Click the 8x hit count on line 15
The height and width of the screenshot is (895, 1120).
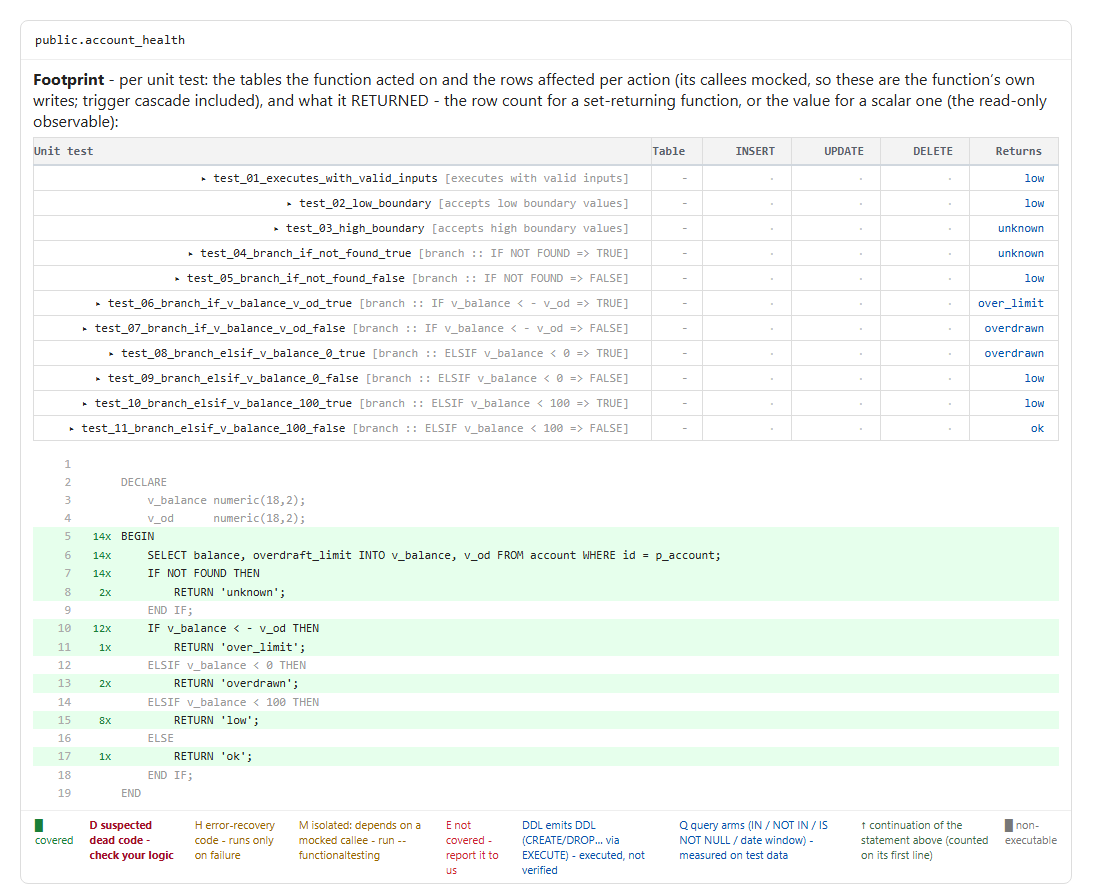[105, 721]
